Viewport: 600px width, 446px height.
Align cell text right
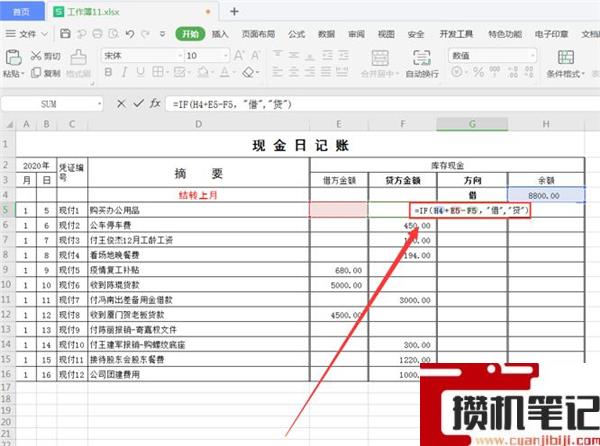point(310,72)
